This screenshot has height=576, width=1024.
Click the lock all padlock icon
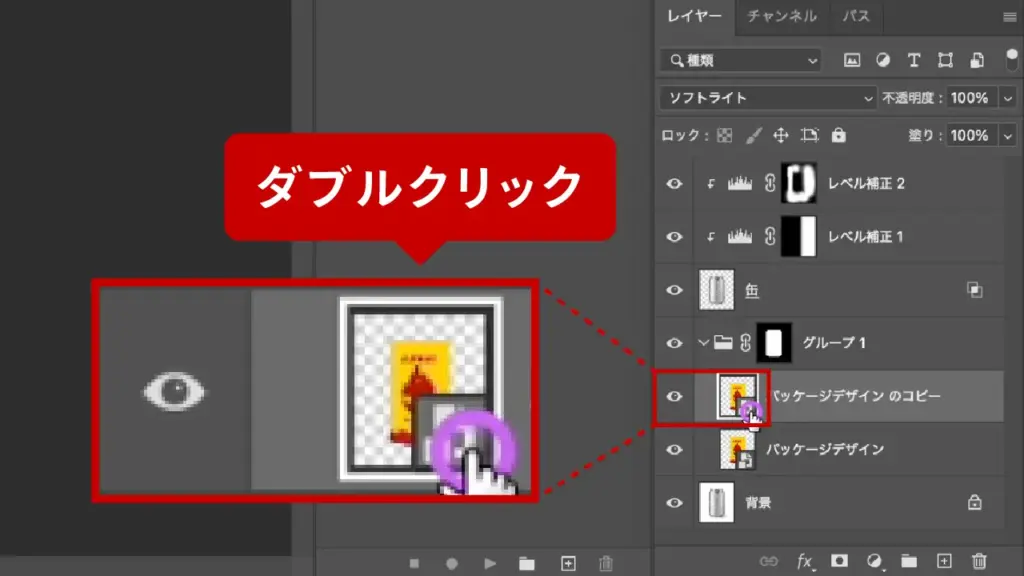(x=839, y=135)
